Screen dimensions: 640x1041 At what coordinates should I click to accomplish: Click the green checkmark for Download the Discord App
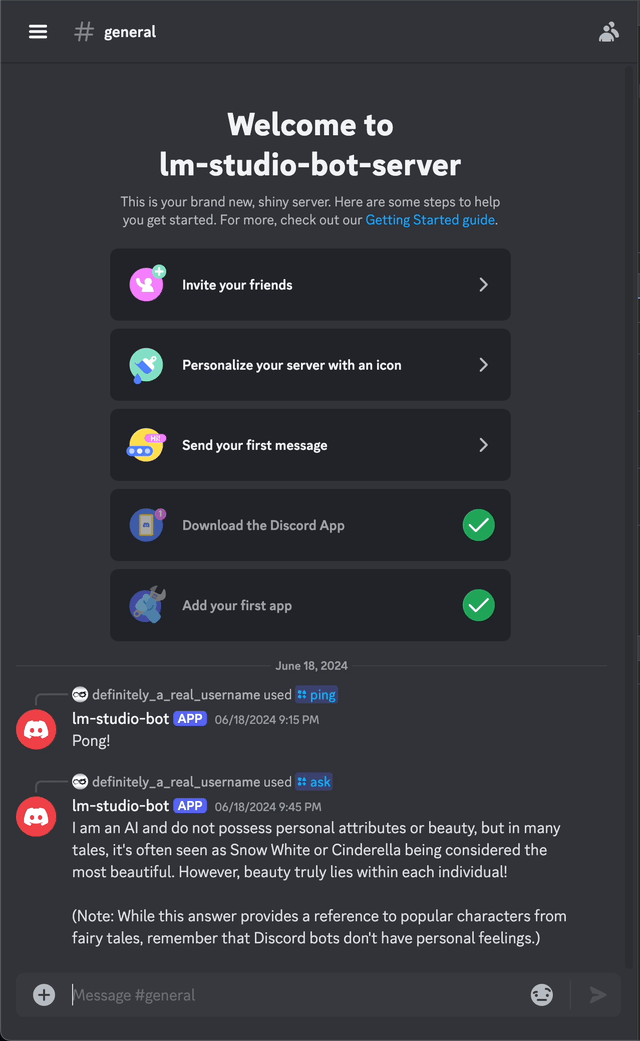click(x=479, y=525)
